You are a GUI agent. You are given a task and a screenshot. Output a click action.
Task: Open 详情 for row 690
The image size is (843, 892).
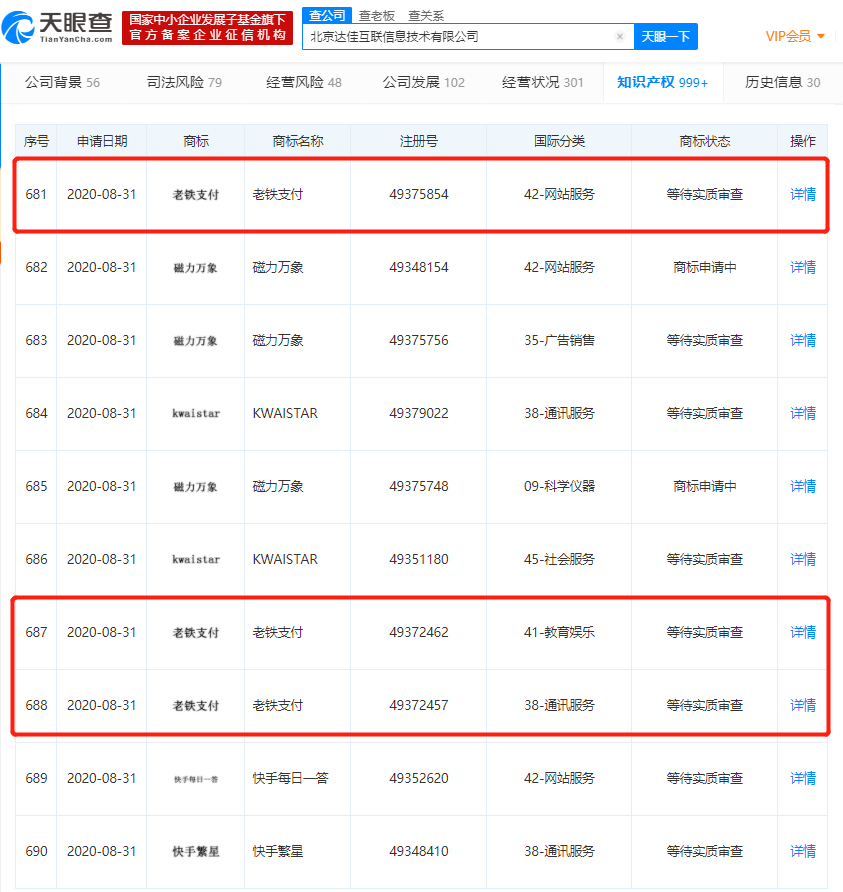point(803,851)
